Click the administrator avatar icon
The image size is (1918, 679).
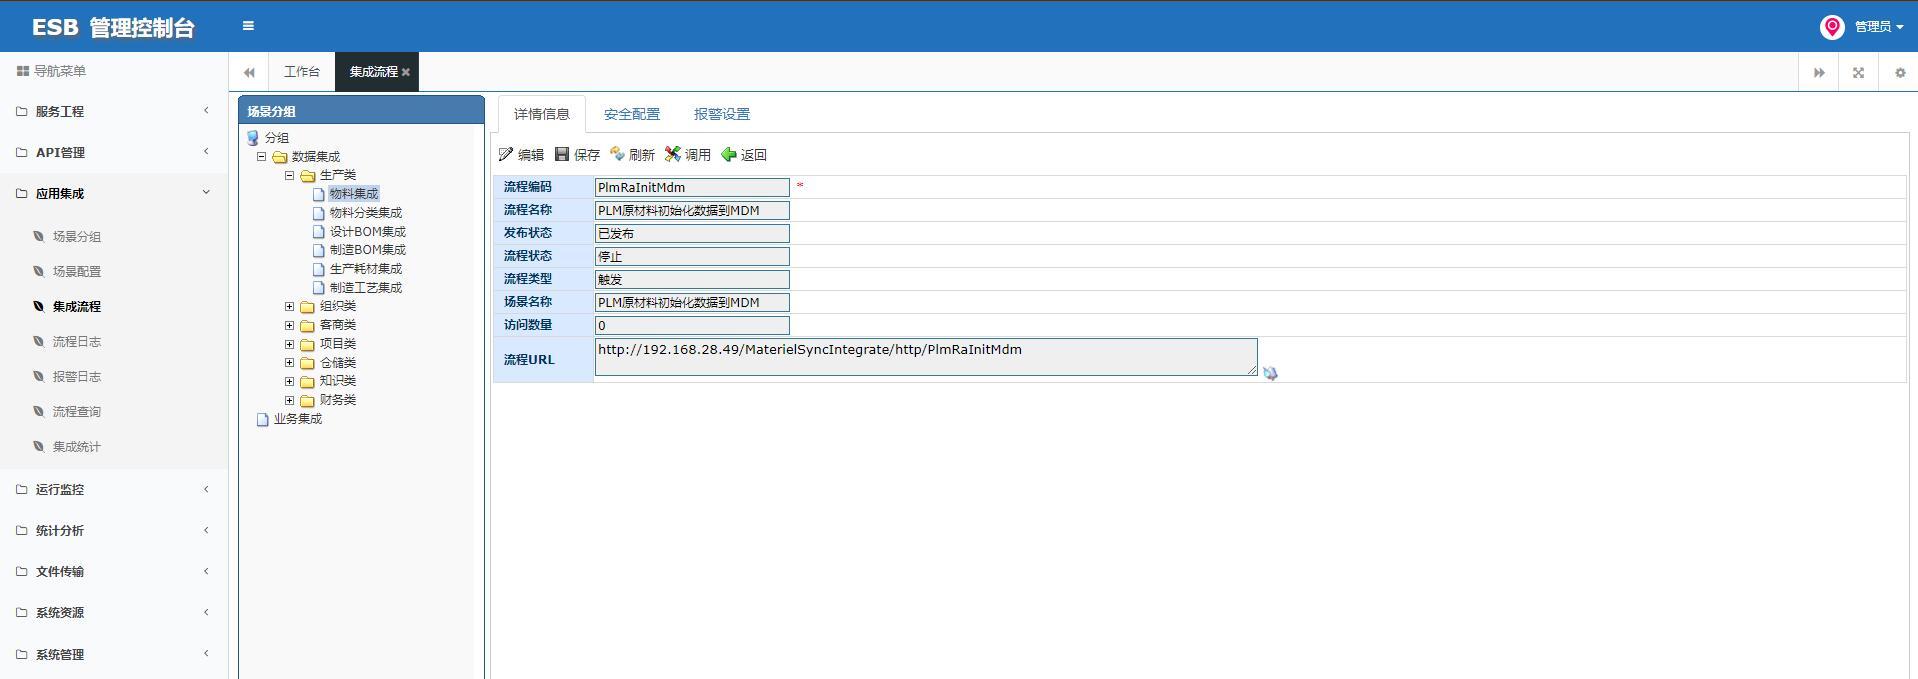click(x=1832, y=27)
